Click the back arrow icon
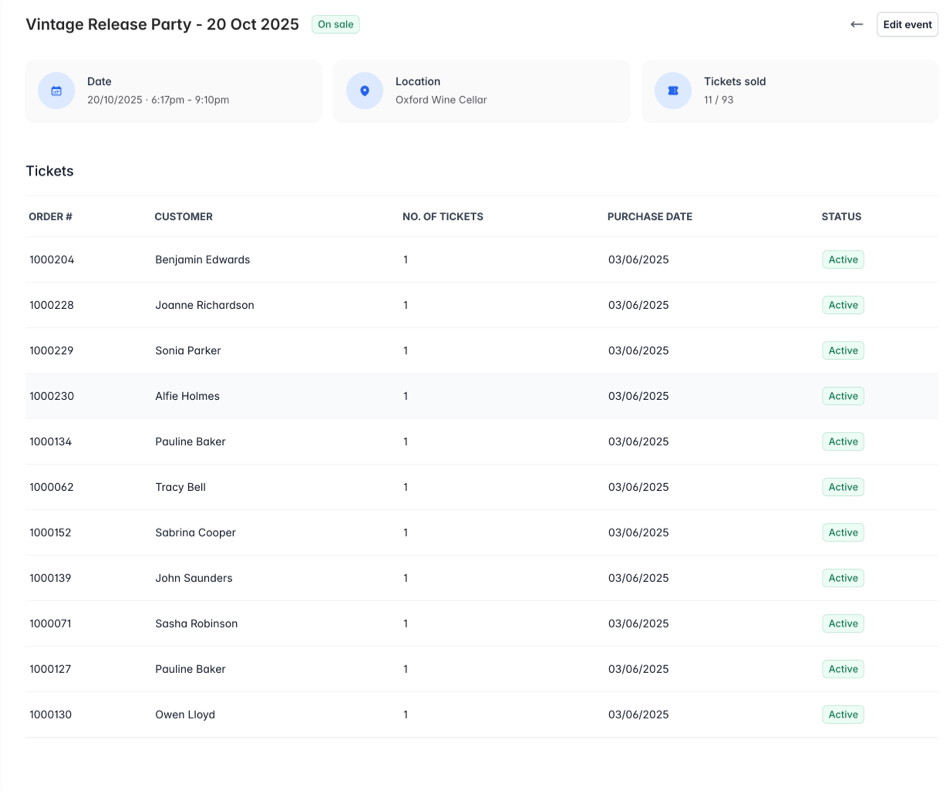The width and height of the screenshot is (950, 792). (x=856, y=24)
